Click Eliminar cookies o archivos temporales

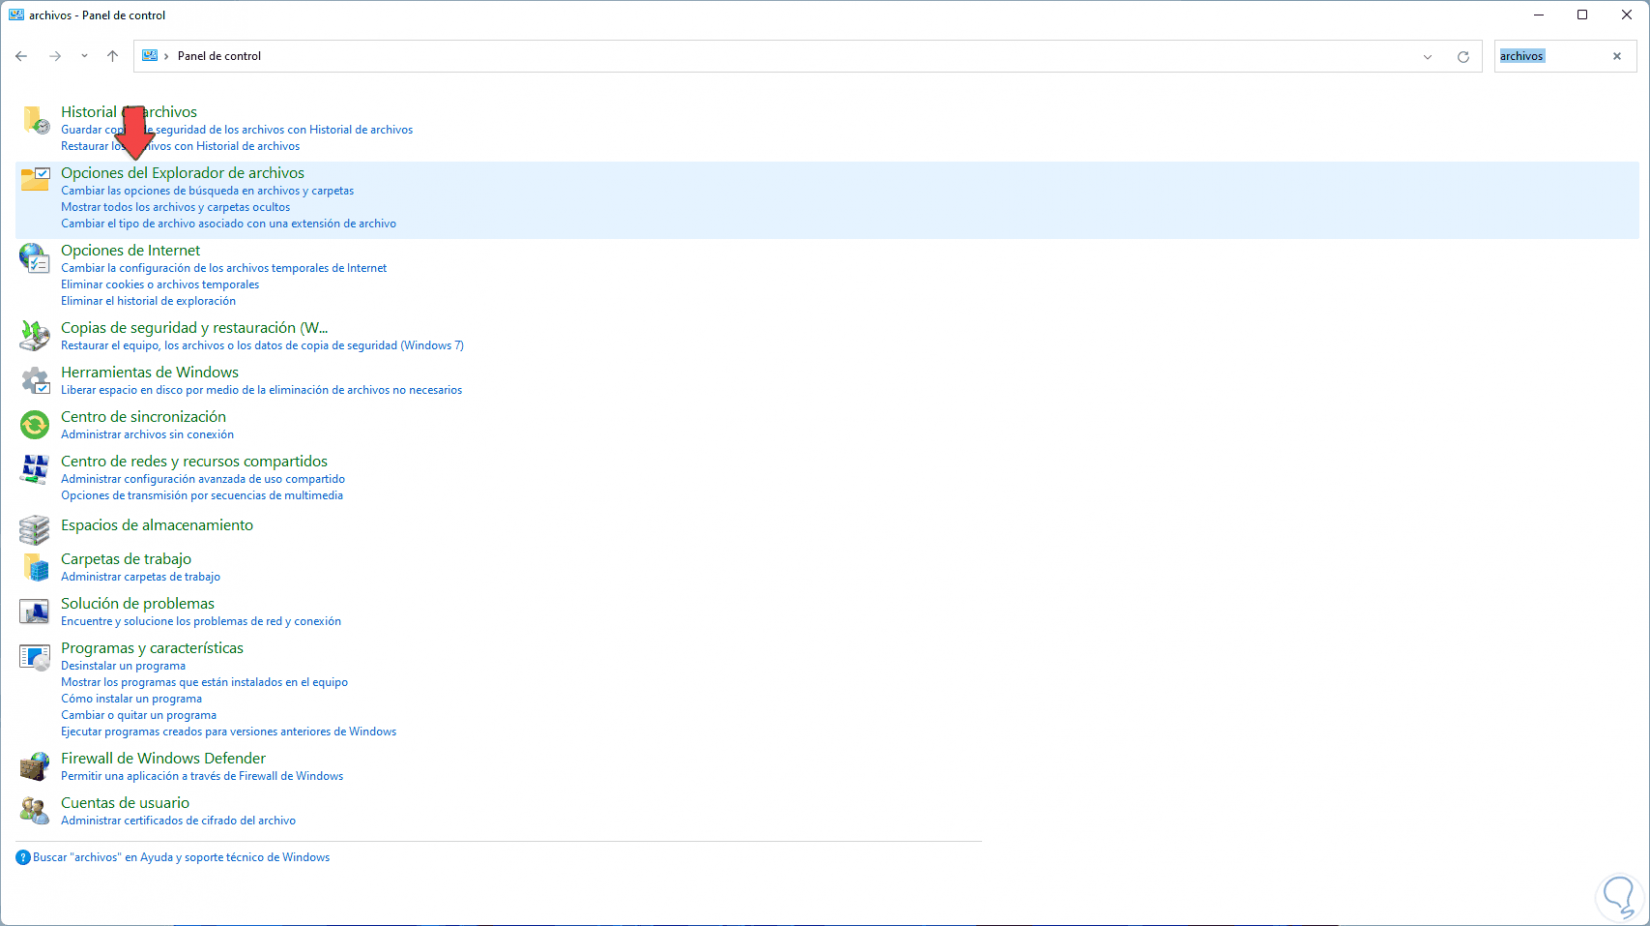click(160, 285)
